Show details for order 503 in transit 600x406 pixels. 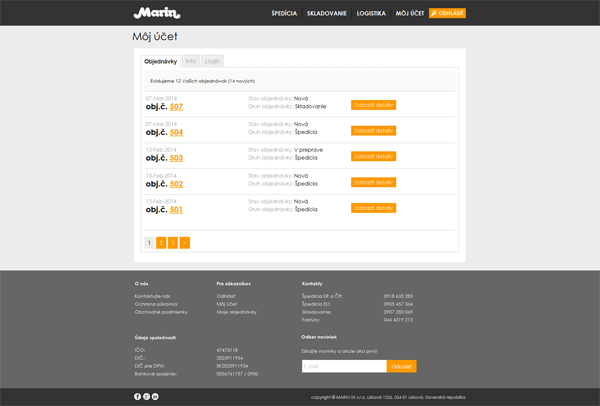[x=374, y=156]
